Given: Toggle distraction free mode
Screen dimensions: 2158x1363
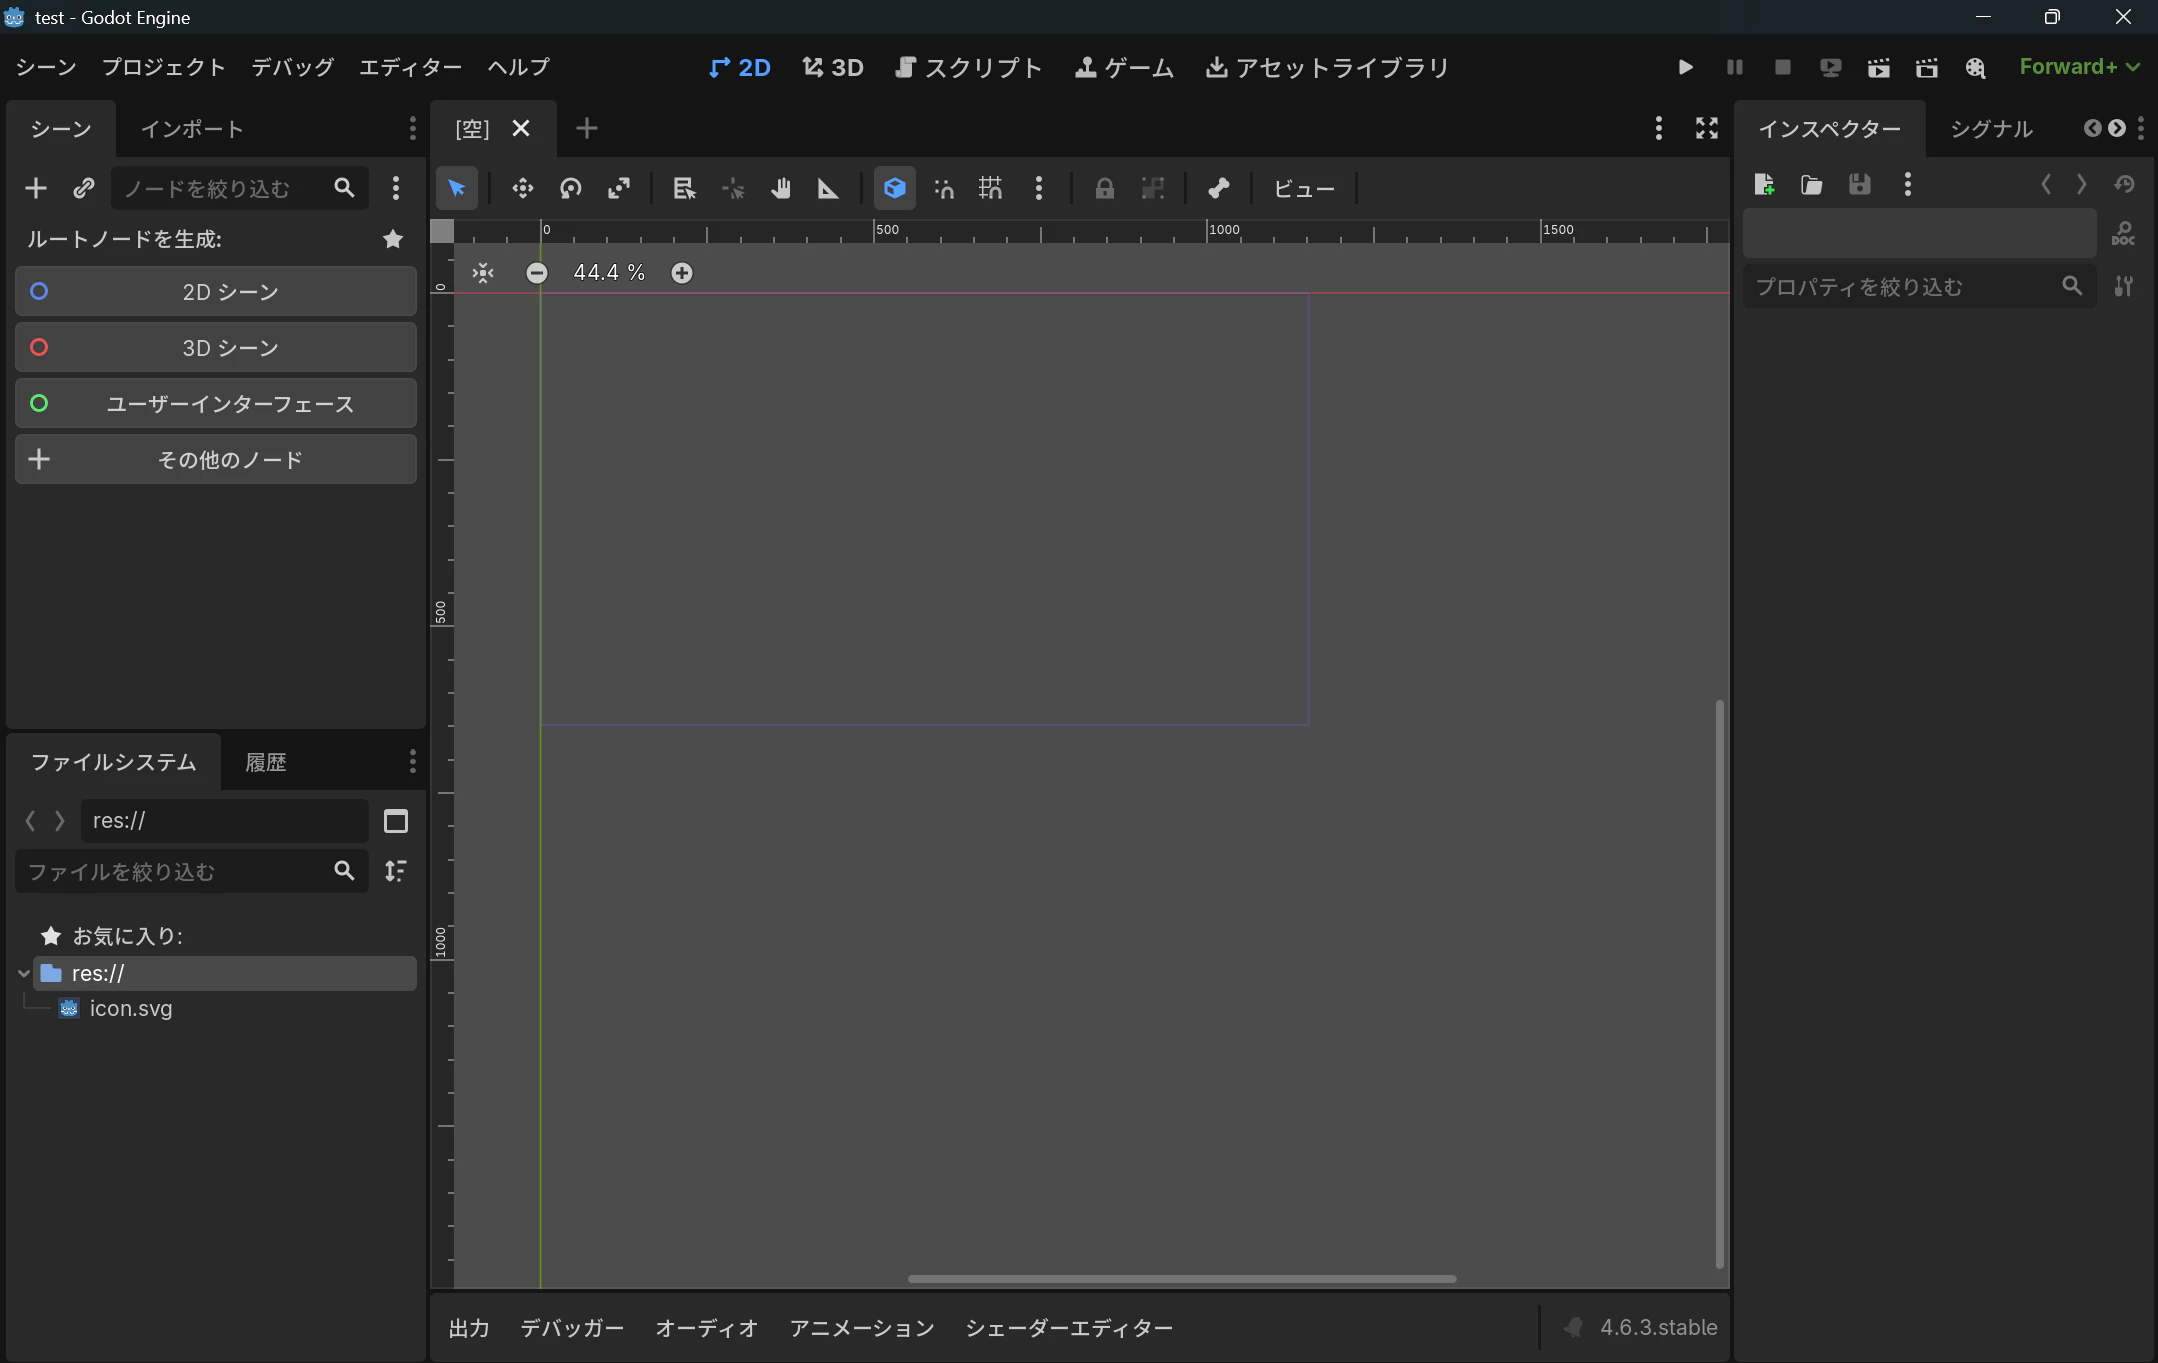Looking at the screenshot, I should pyautogui.click(x=1707, y=128).
